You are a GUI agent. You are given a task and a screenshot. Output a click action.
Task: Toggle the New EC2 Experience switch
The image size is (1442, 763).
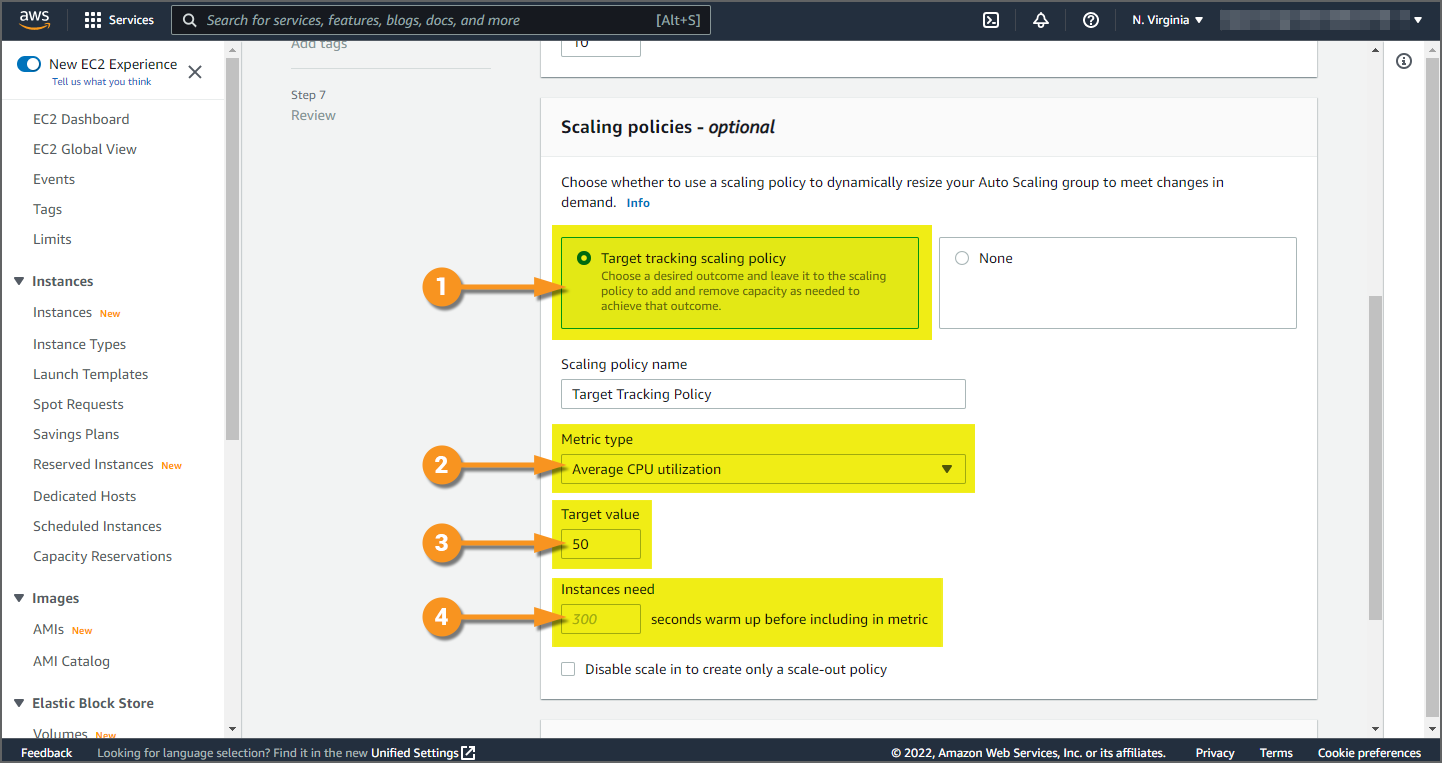click(x=29, y=64)
